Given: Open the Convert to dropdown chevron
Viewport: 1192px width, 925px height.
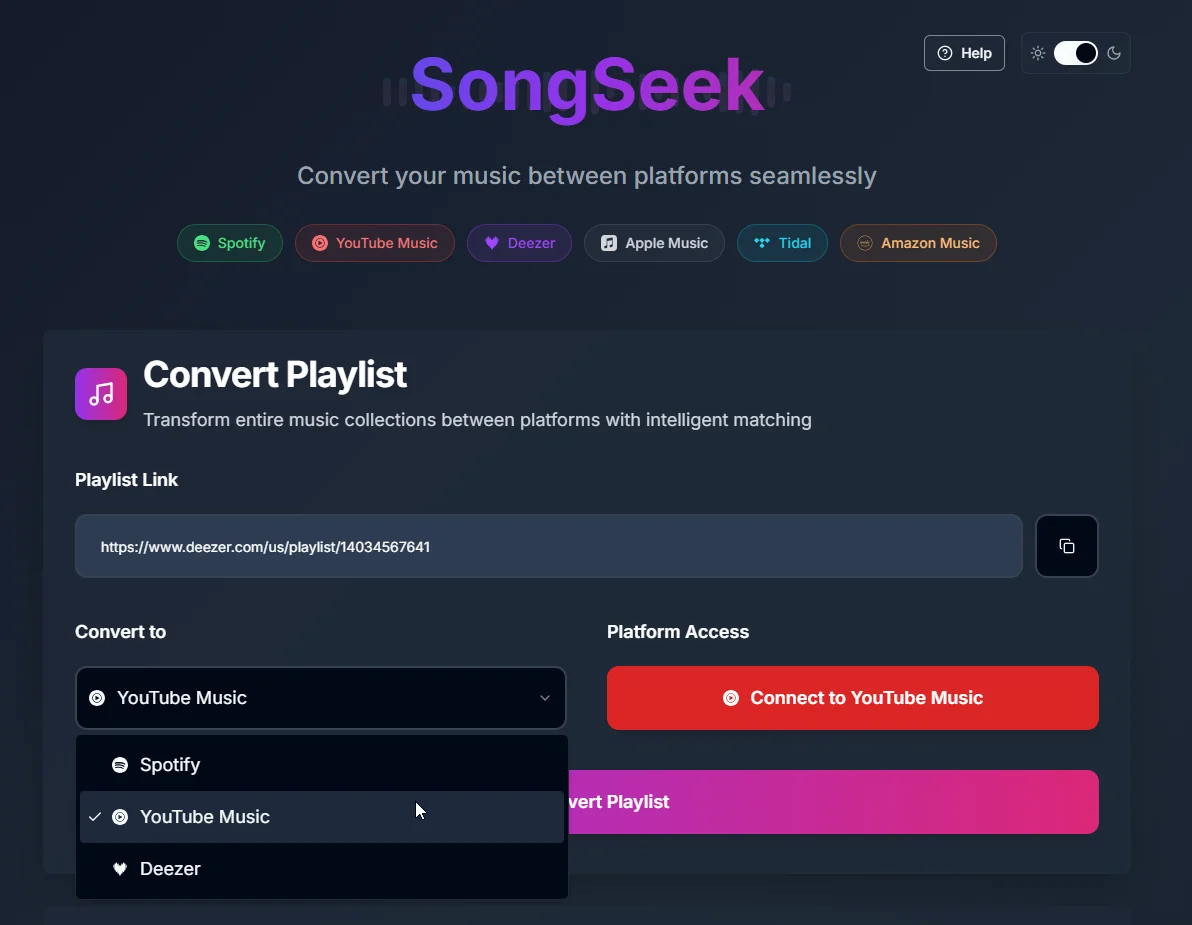Looking at the screenshot, I should click(x=545, y=698).
